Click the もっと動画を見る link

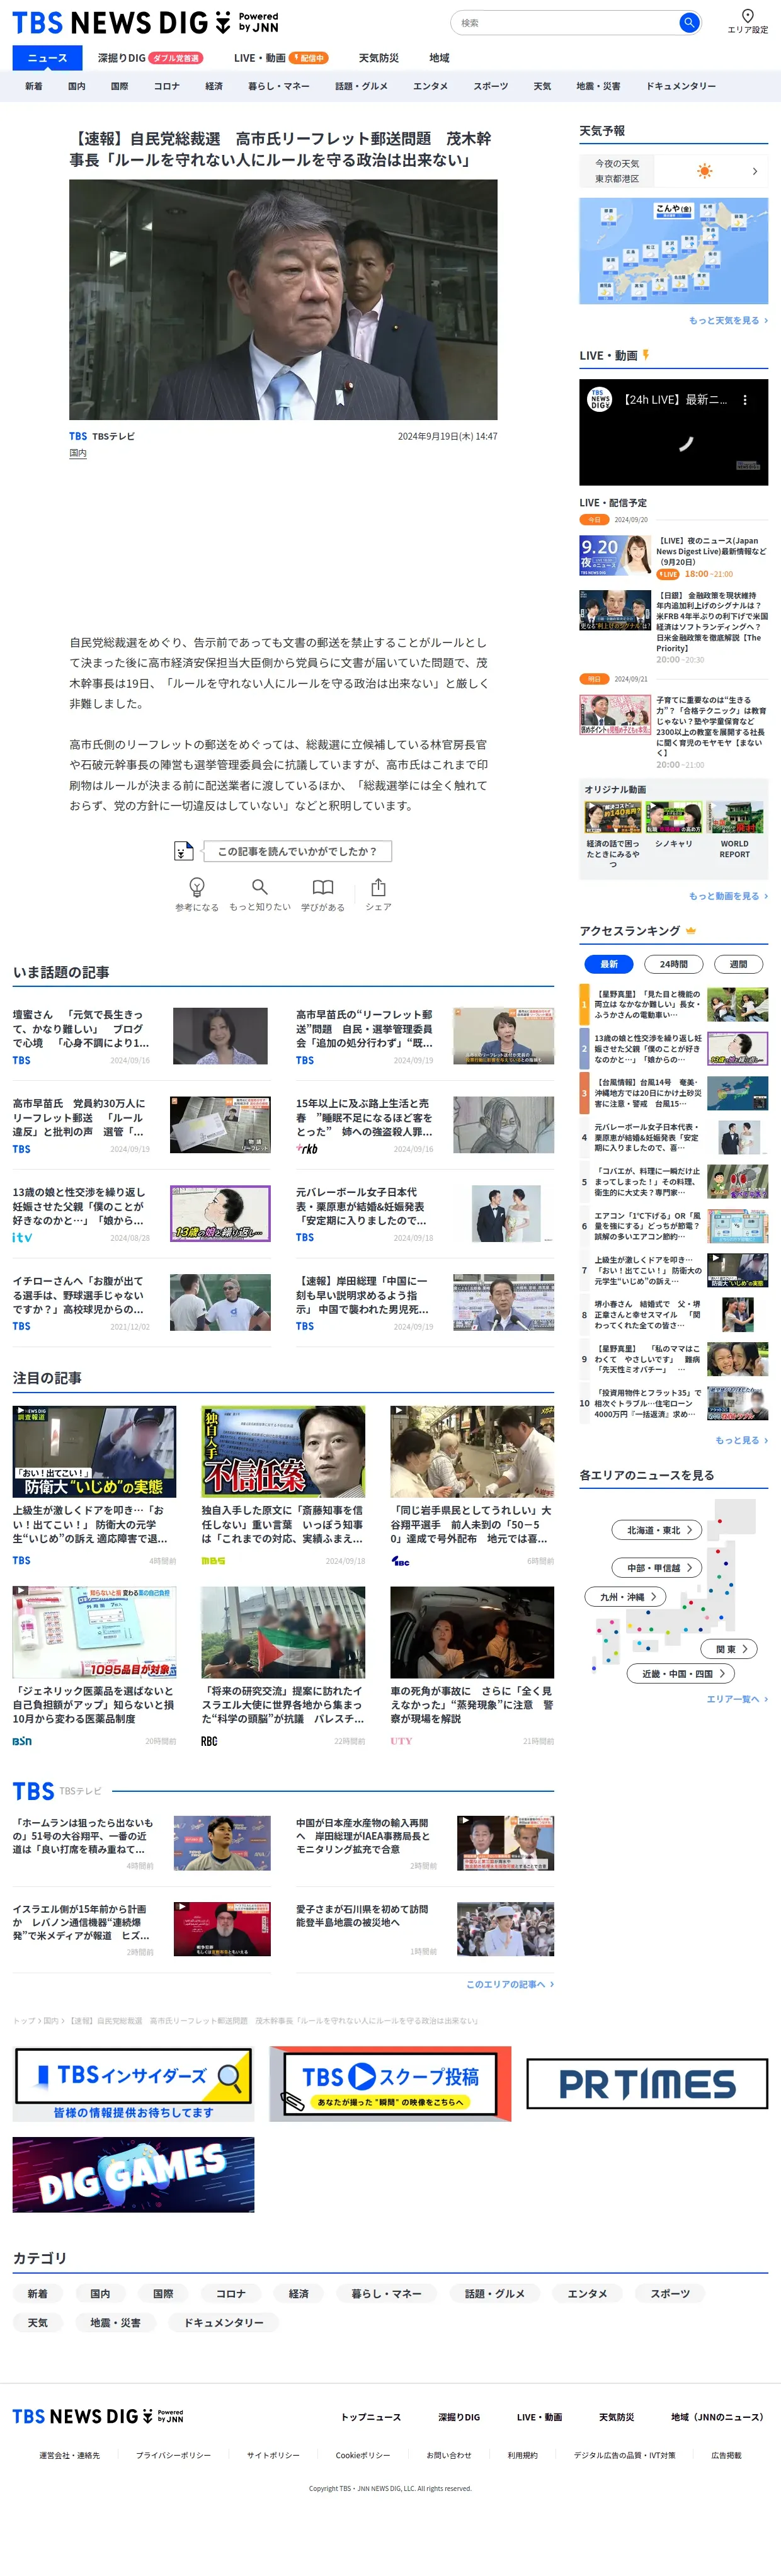pyautogui.click(x=728, y=896)
